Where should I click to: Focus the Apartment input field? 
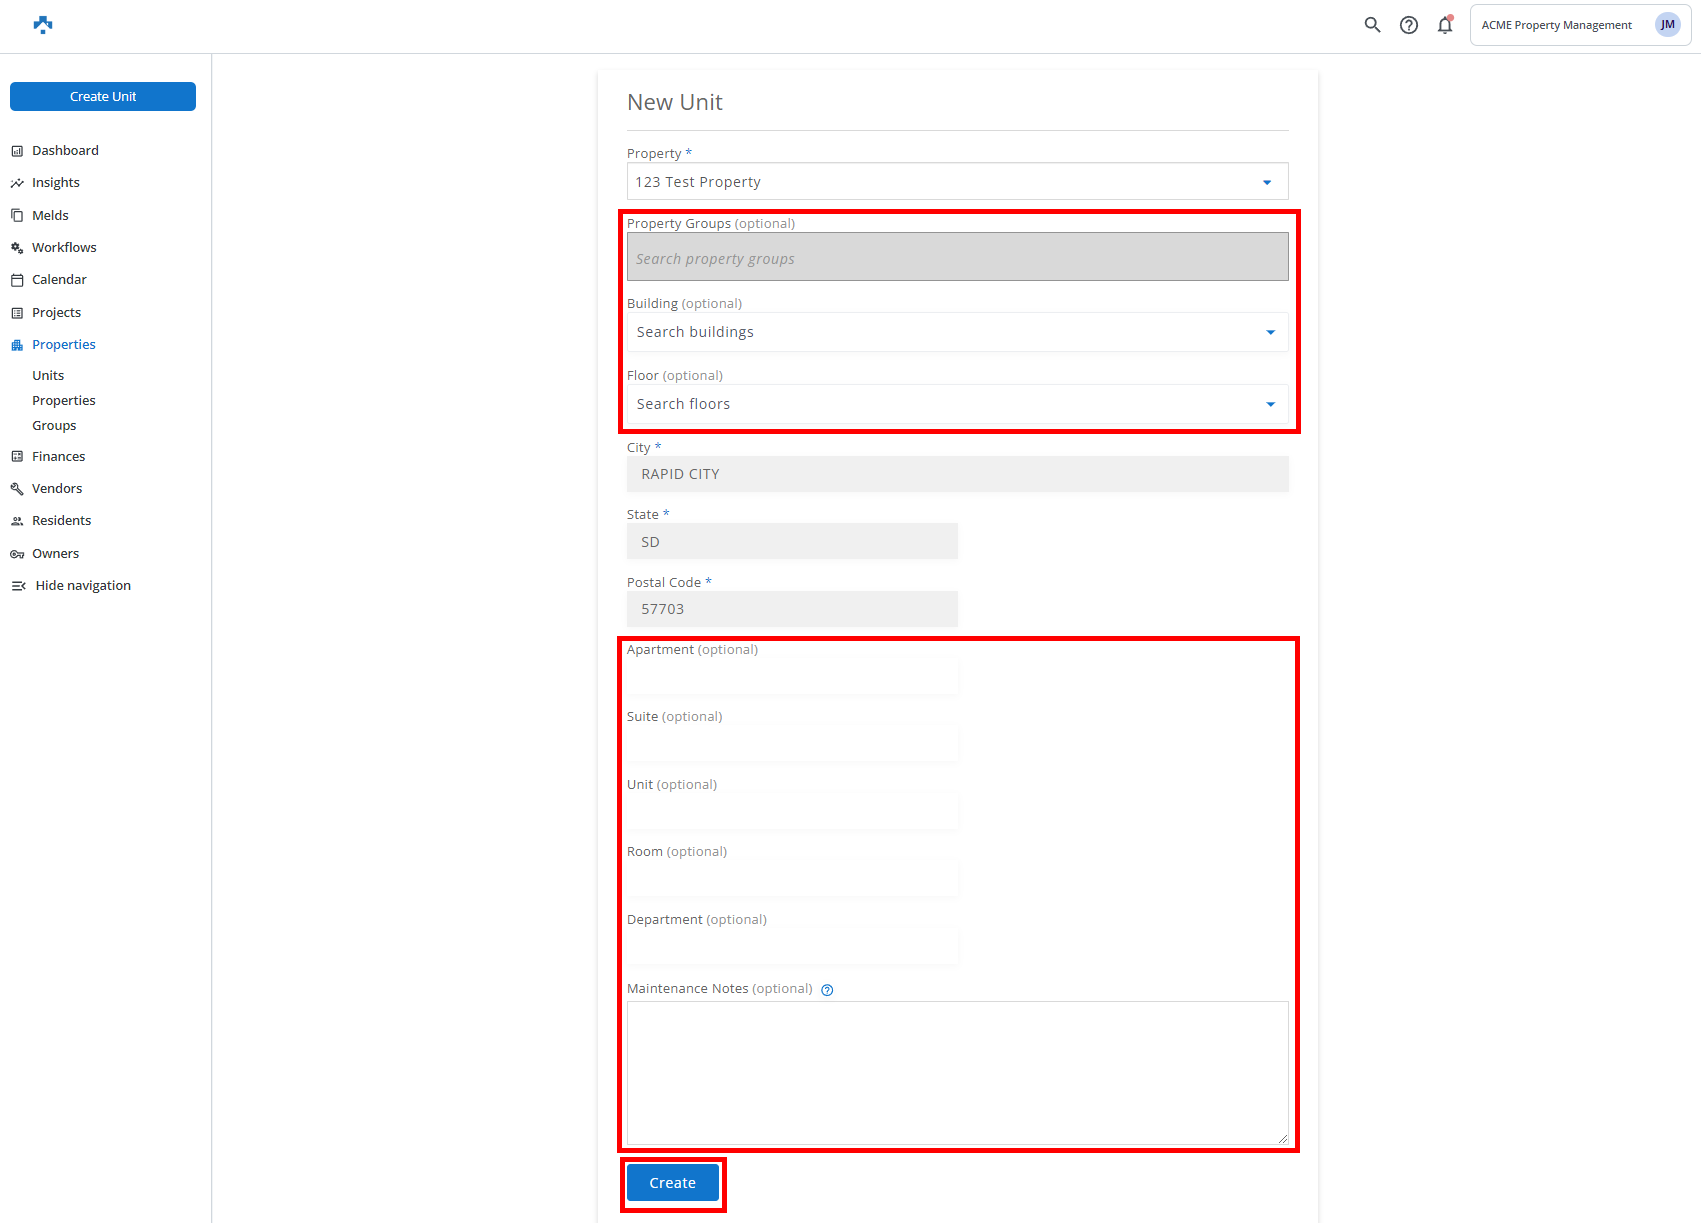click(x=792, y=677)
